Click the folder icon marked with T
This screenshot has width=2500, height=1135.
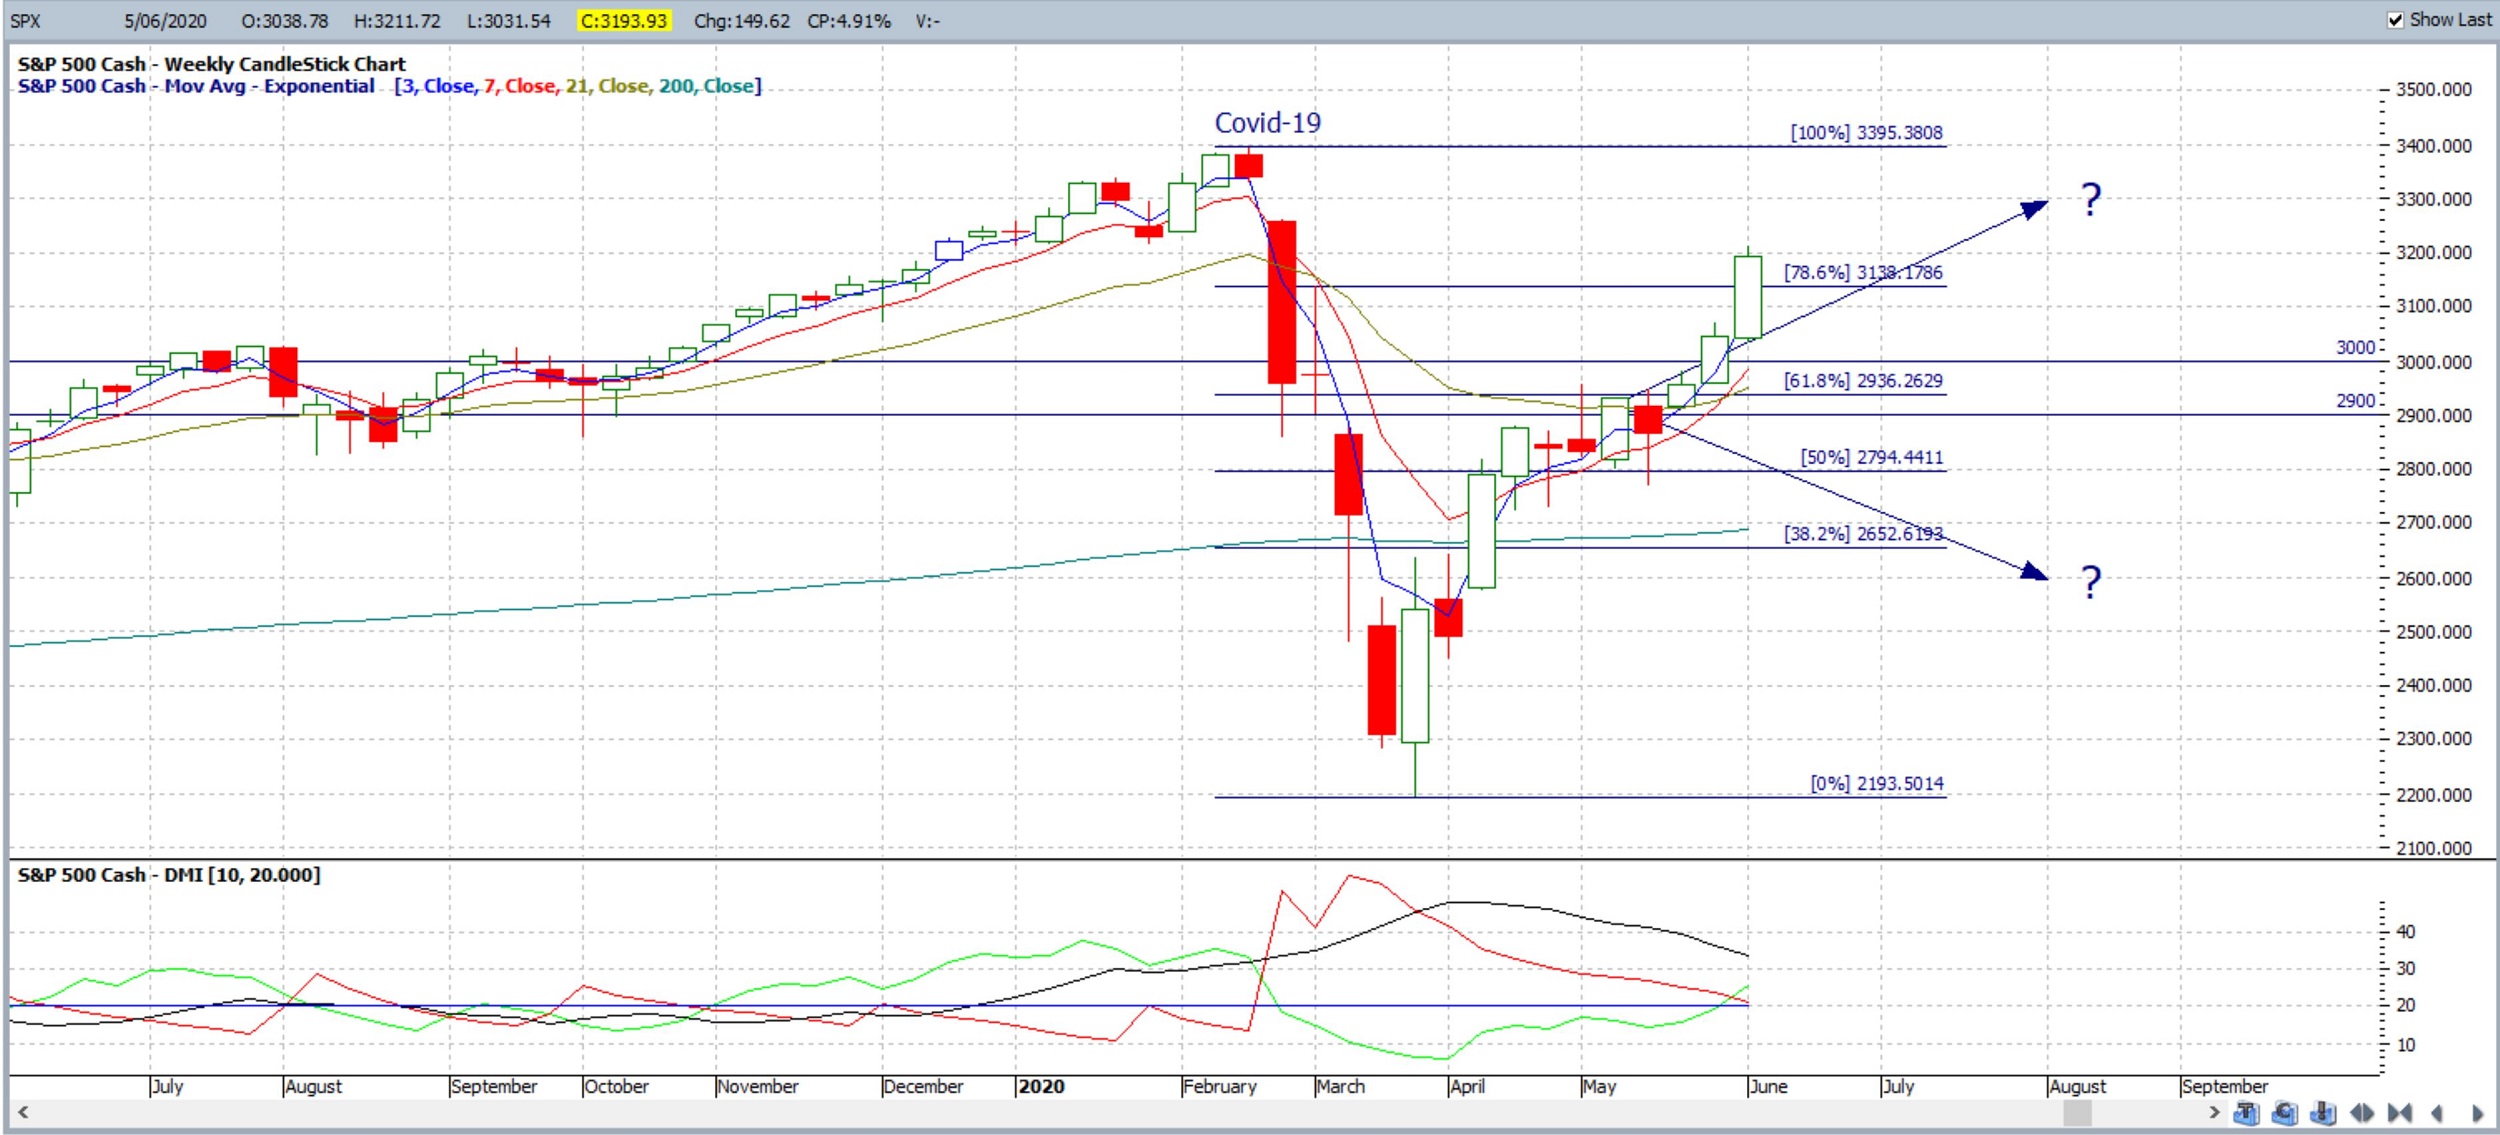2246,1113
